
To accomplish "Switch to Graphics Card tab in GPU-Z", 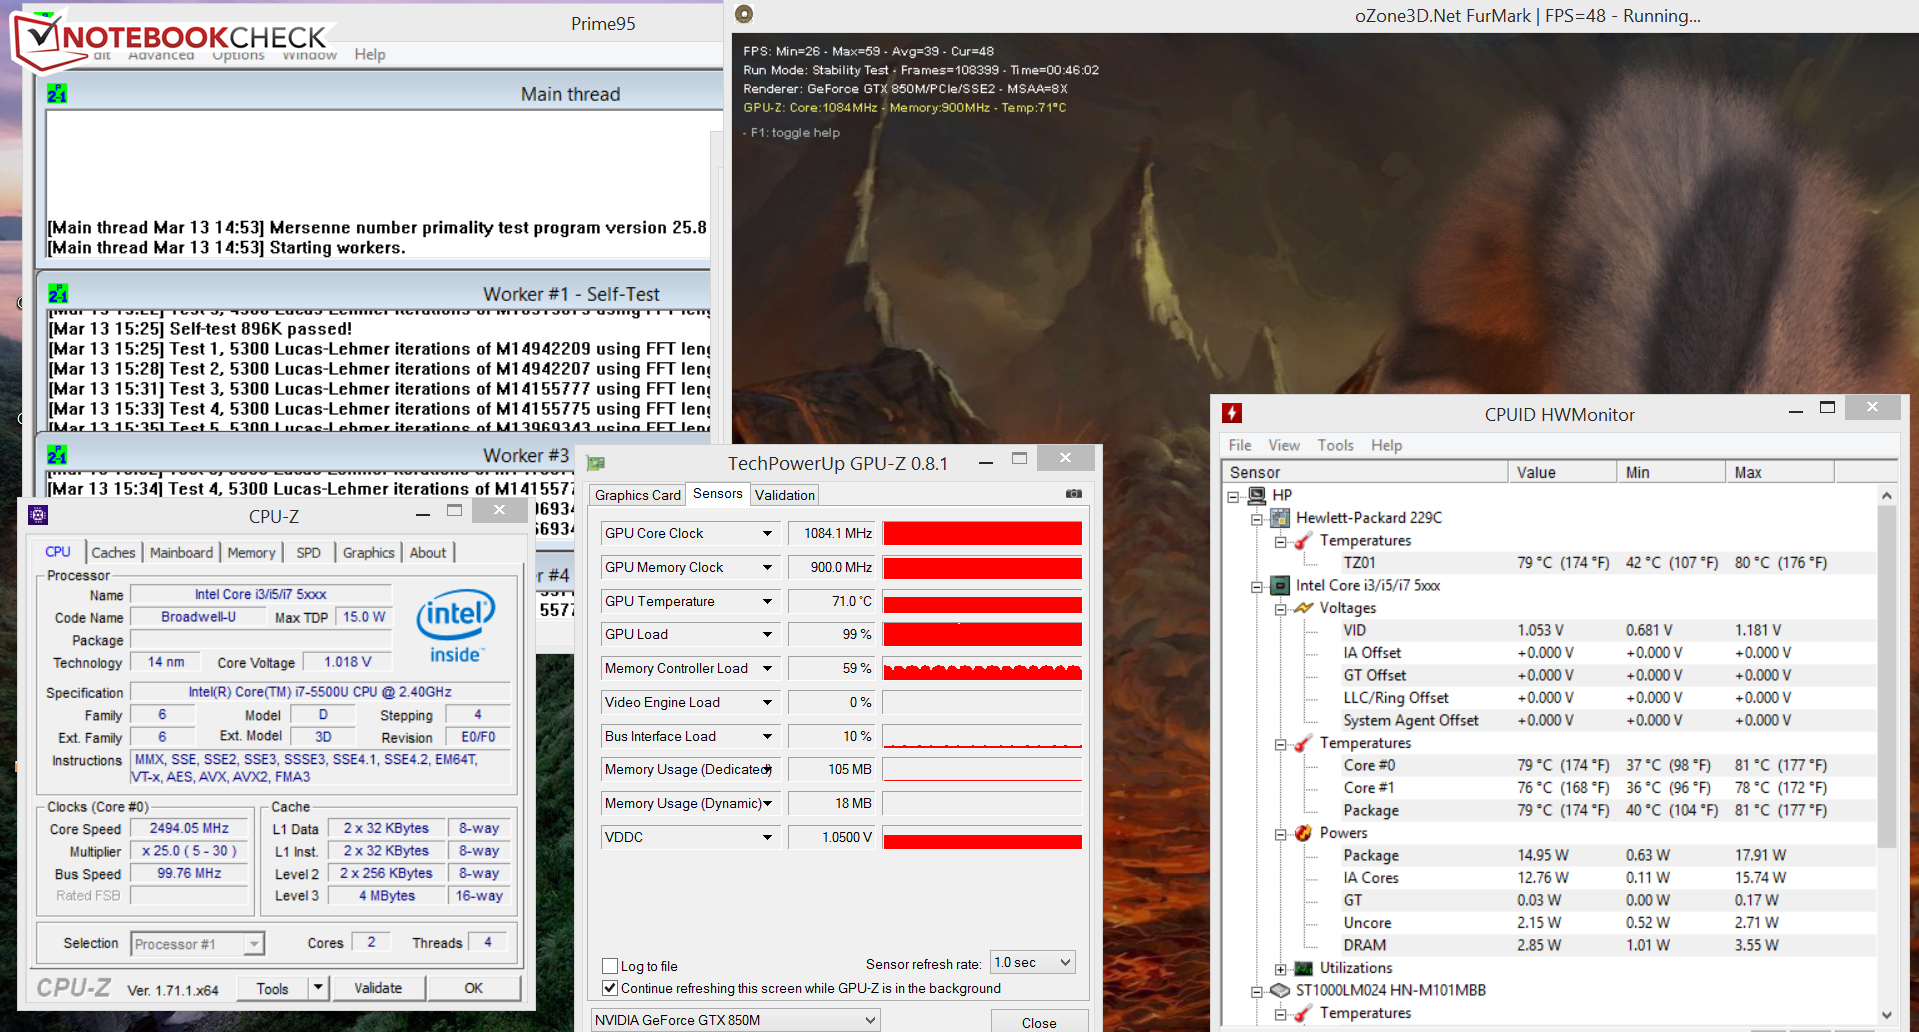I will coord(637,495).
